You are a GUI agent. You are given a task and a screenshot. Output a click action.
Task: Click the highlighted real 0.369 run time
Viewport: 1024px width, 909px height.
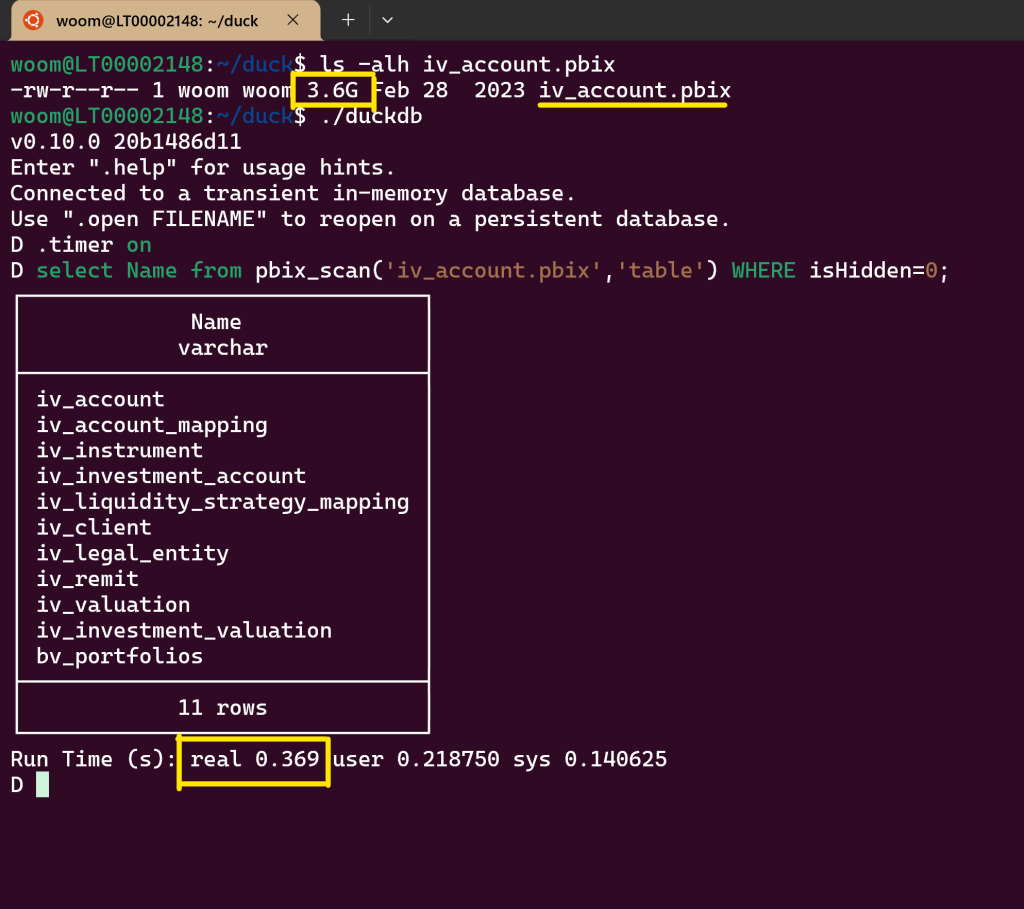click(254, 760)
